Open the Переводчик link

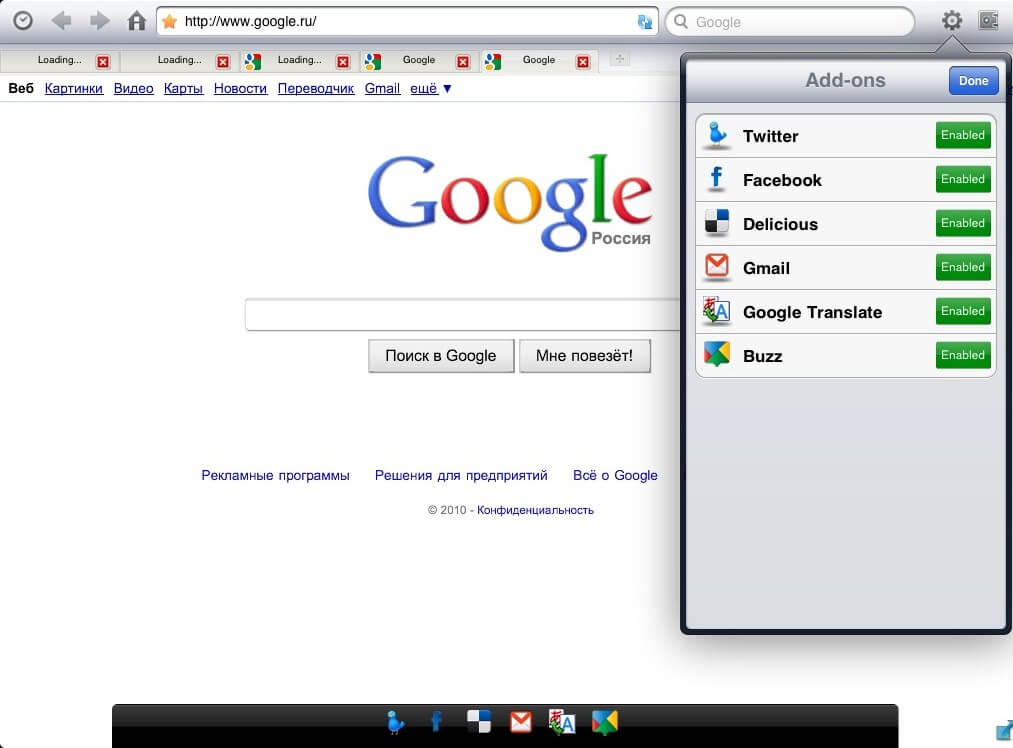point(316,88)
